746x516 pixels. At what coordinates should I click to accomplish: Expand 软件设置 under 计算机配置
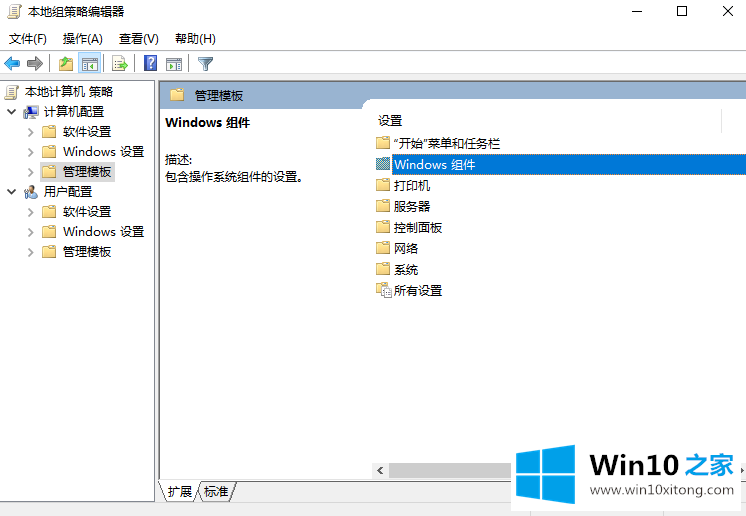pos(31,132)
